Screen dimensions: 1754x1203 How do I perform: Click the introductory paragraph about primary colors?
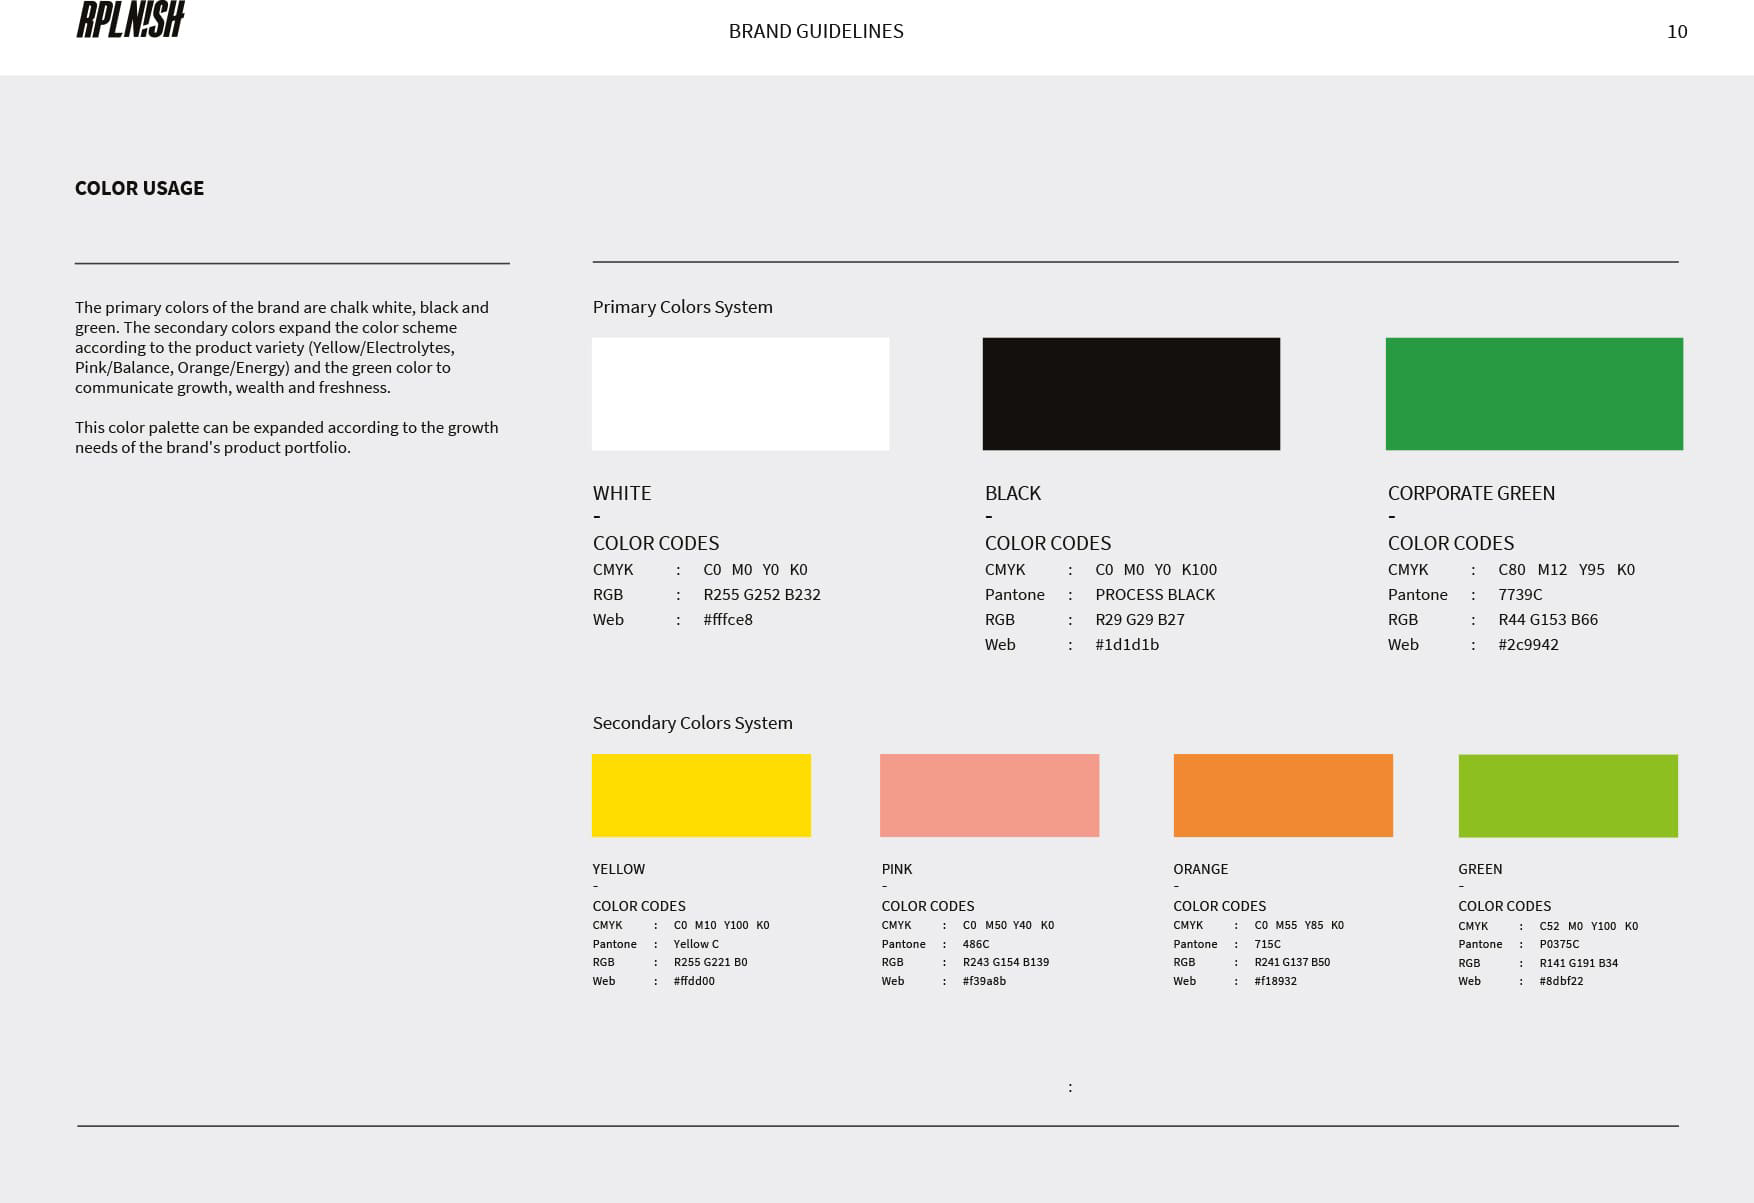pos(287,345)
